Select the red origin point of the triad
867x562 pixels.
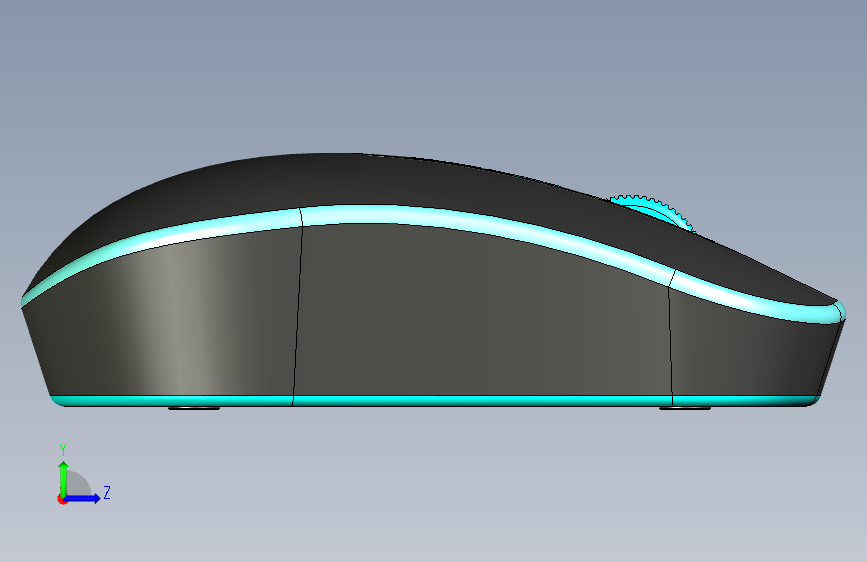[x=62, y=499]
